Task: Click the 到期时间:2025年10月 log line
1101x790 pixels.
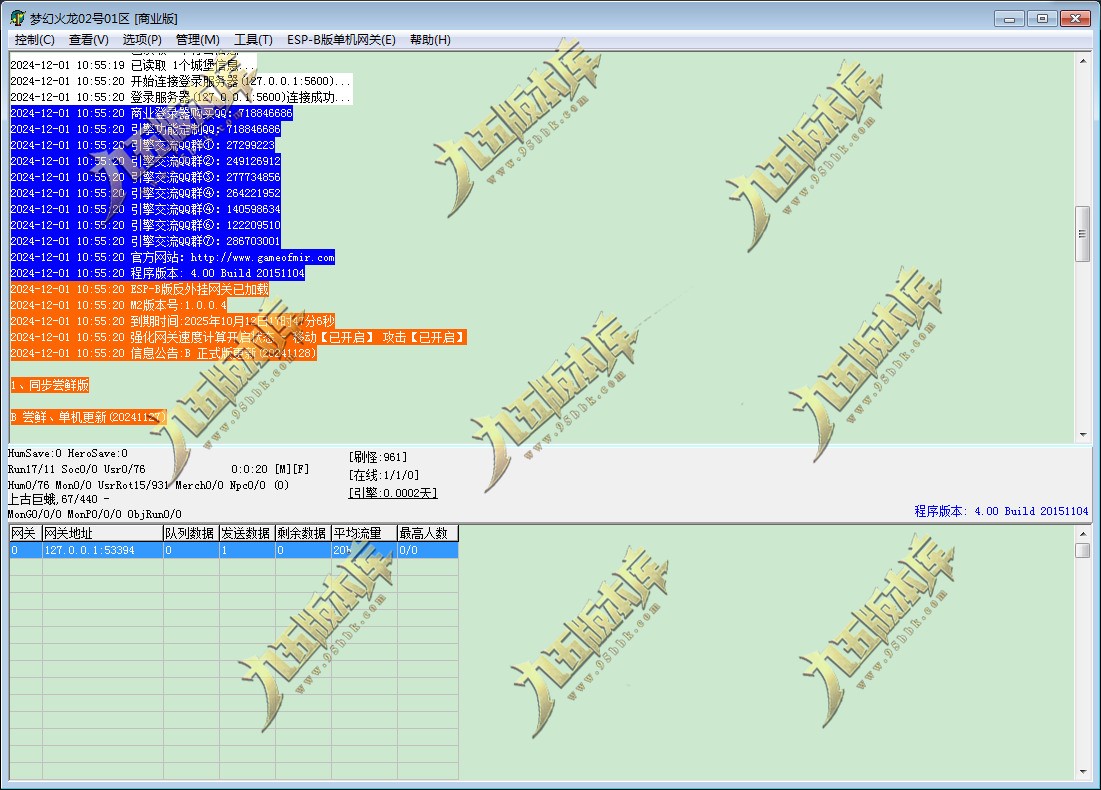Action: click(173, 321)
